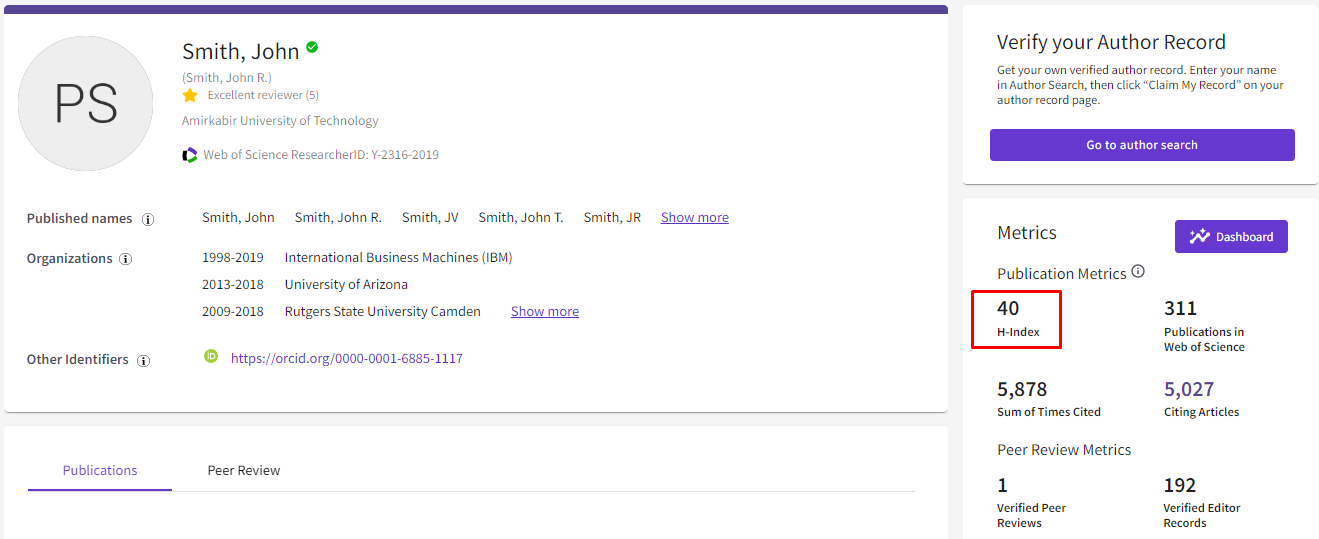Click the Amirkabir University of Technology affiliation
This screenshot has height=539, width=1319.
[280, 121]
